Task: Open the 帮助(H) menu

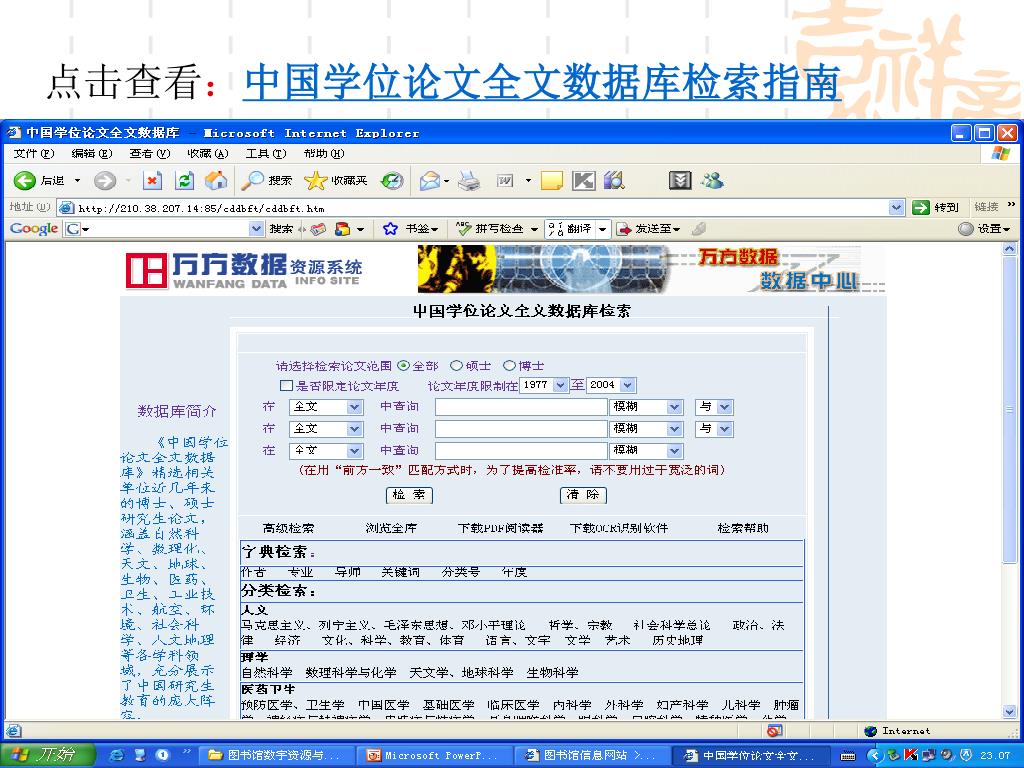Action: click(324, 153)
